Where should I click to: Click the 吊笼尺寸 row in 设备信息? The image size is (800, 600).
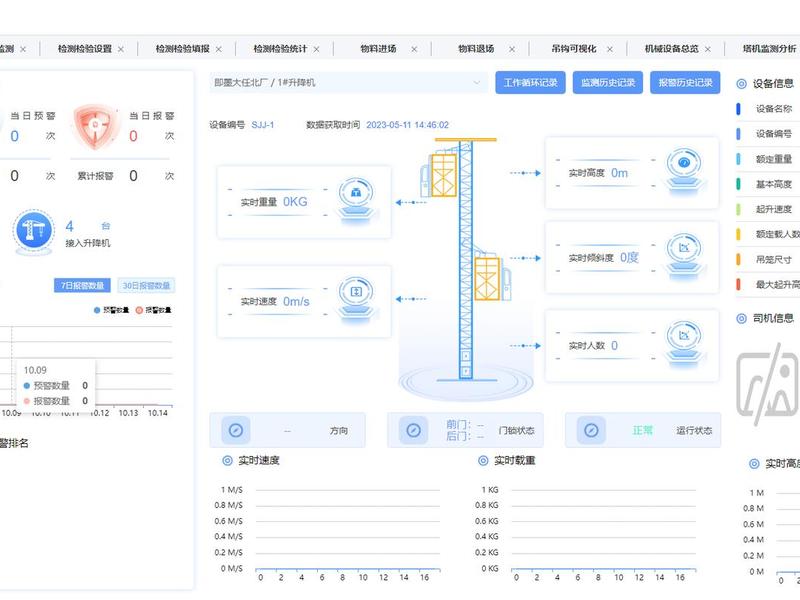[x=767, y=260]
